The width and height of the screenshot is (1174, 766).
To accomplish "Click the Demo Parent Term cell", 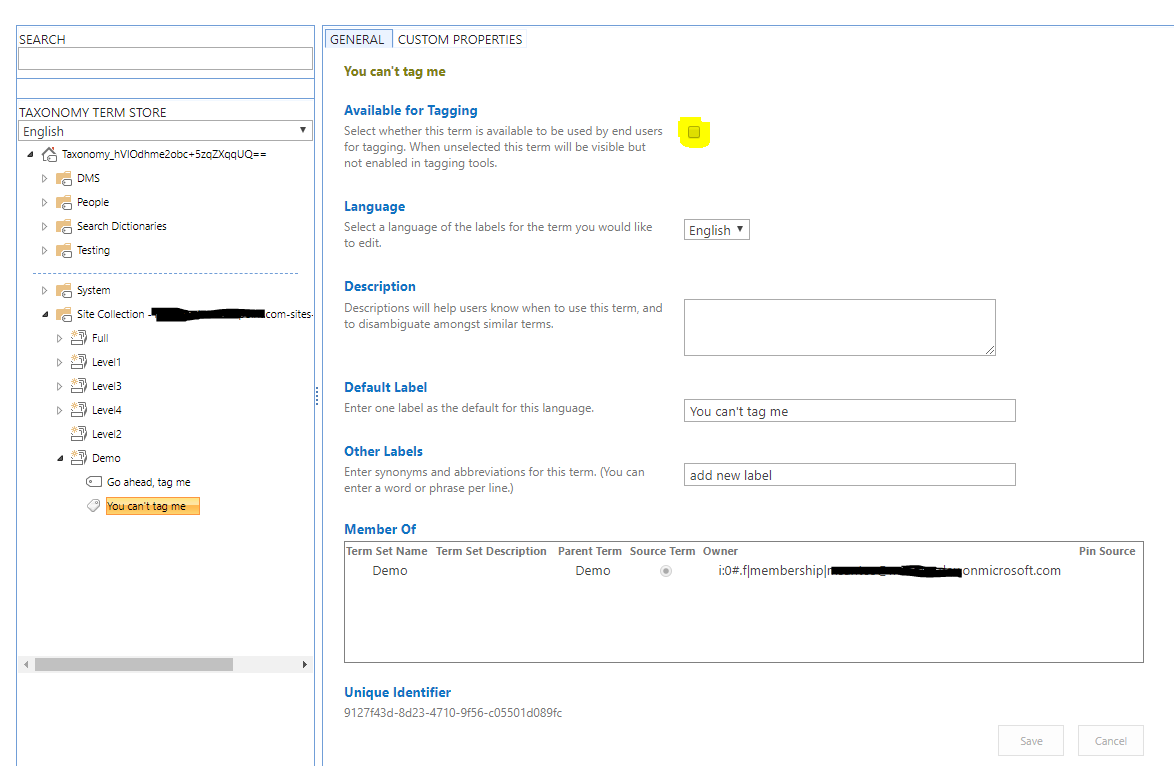I will [593, 571].
